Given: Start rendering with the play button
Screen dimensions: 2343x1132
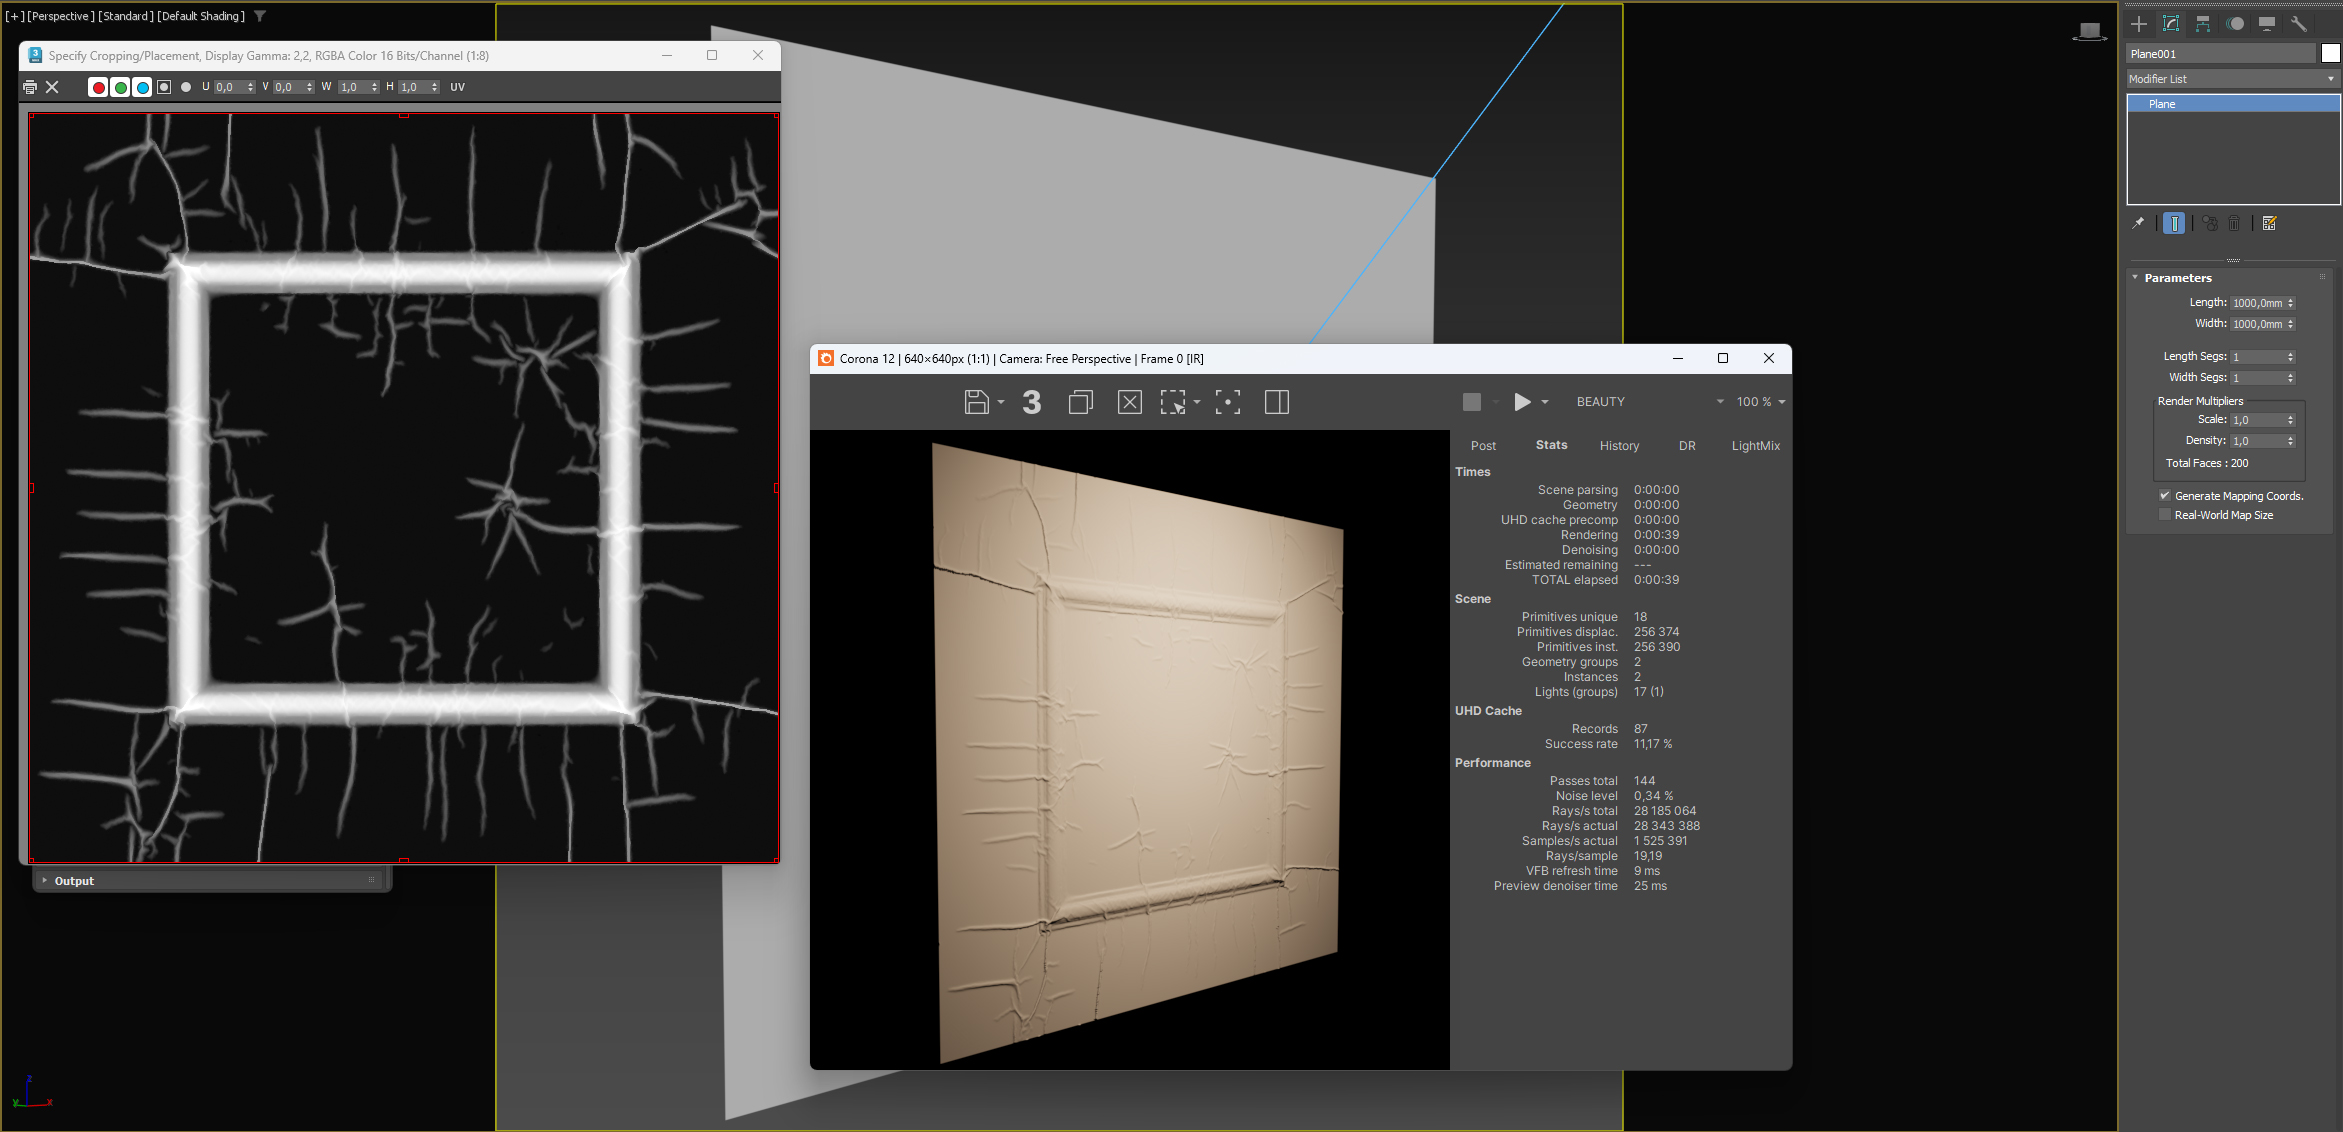Looking at the screenshot, I should click(x=1522, y=402).
